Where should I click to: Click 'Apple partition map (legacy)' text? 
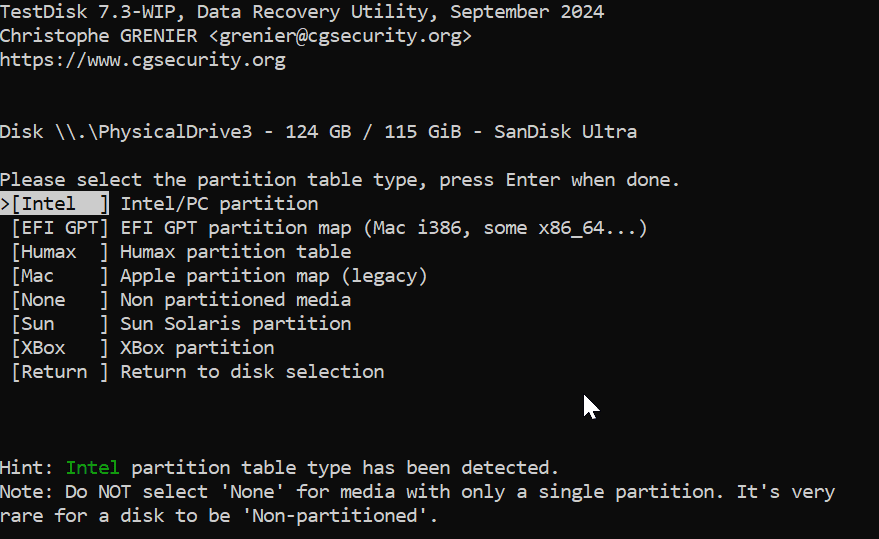click(274, 276)
